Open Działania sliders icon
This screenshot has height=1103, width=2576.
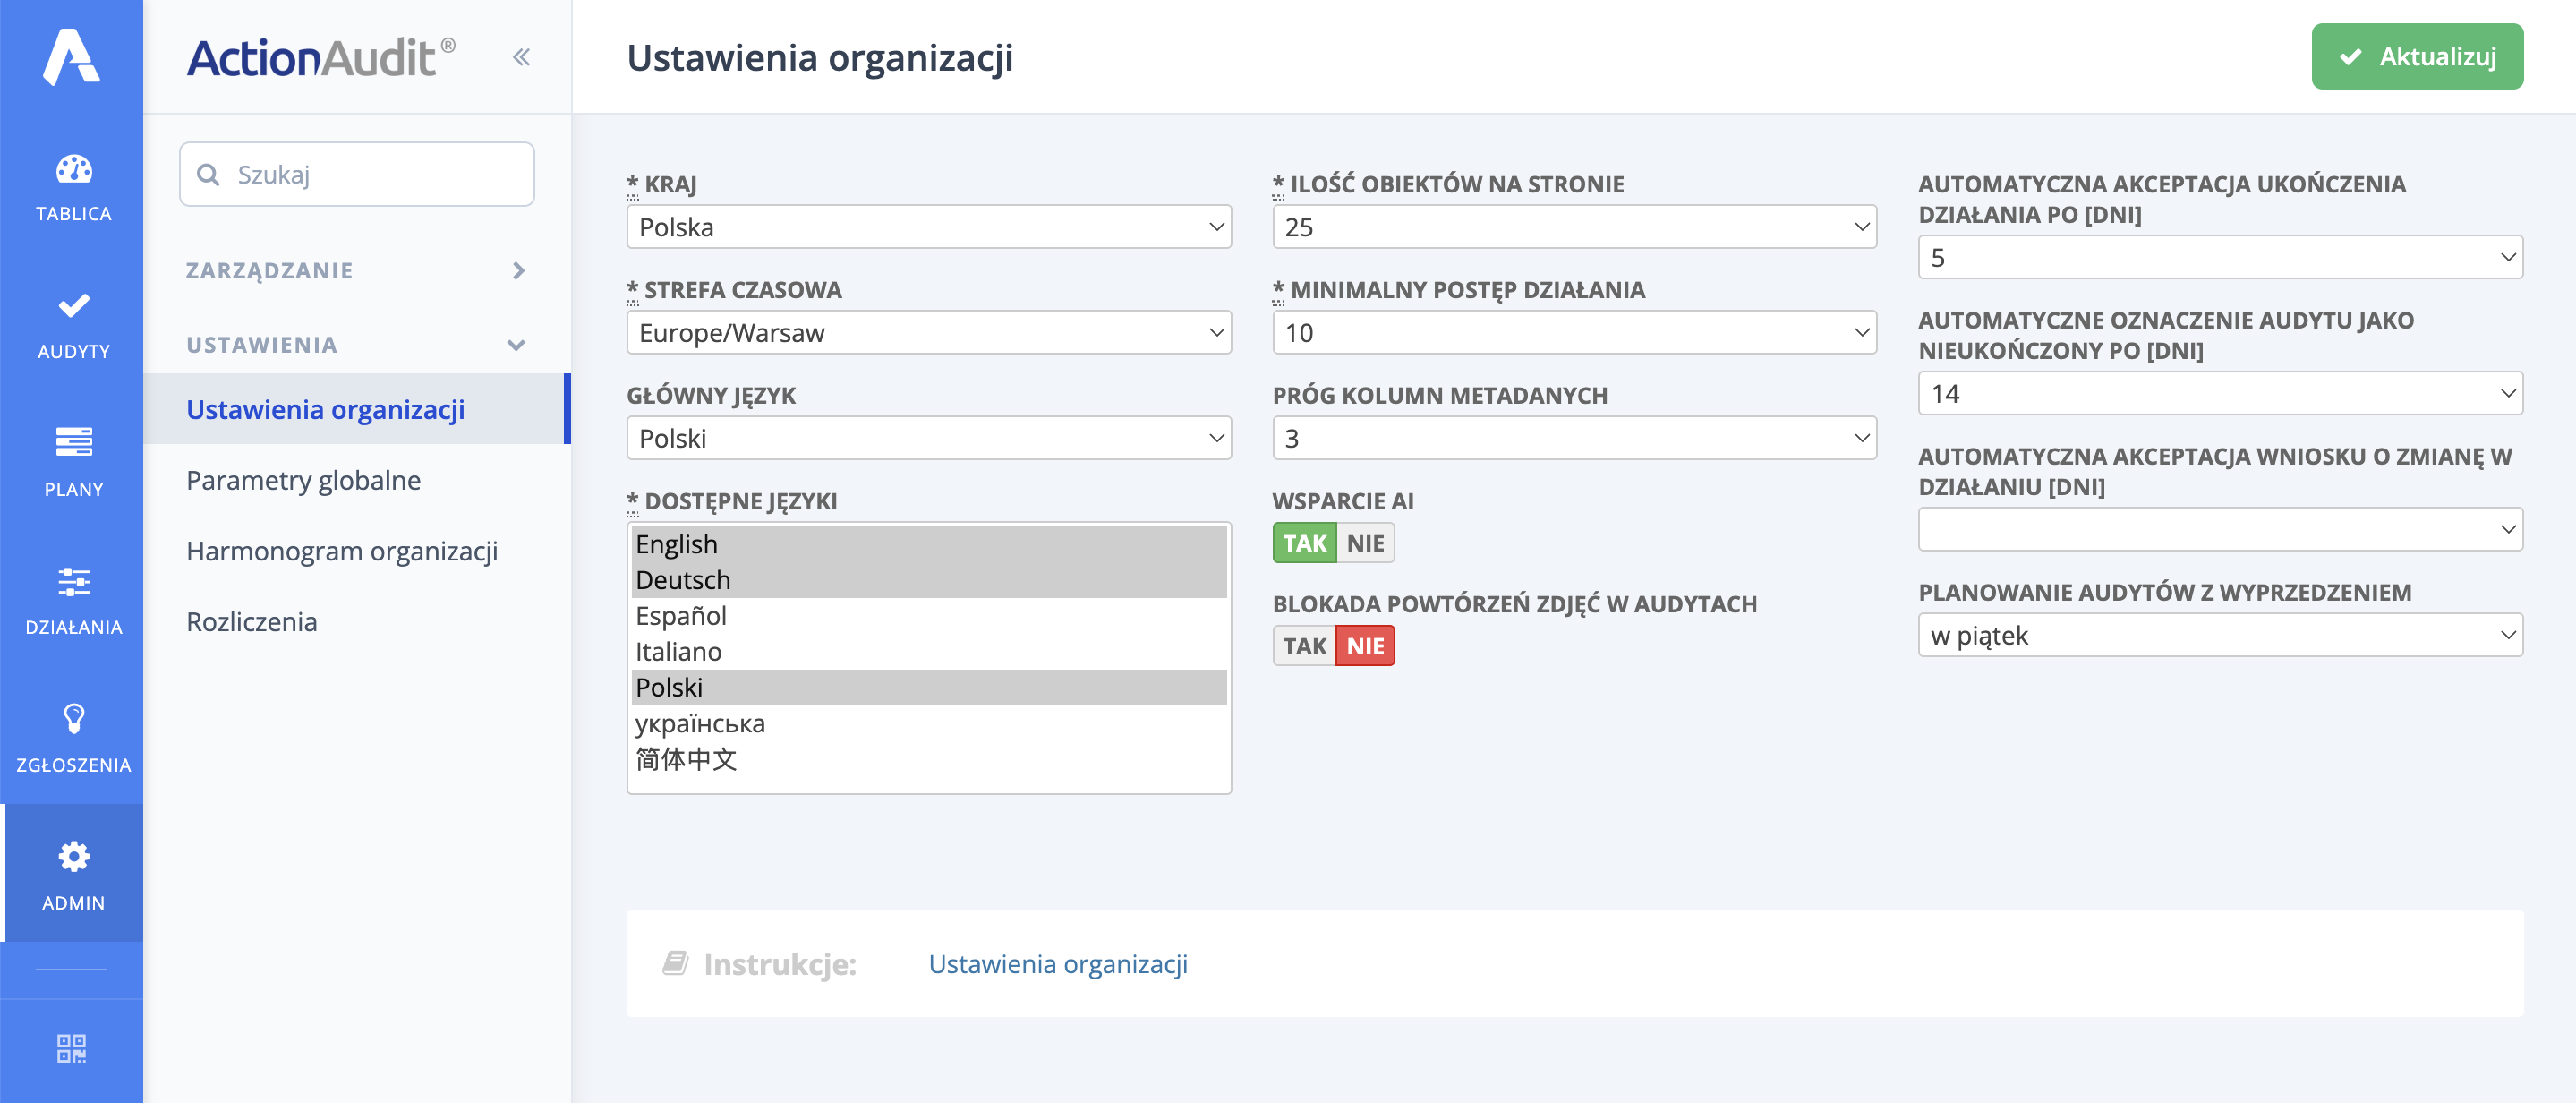click(x=73, y=581)
